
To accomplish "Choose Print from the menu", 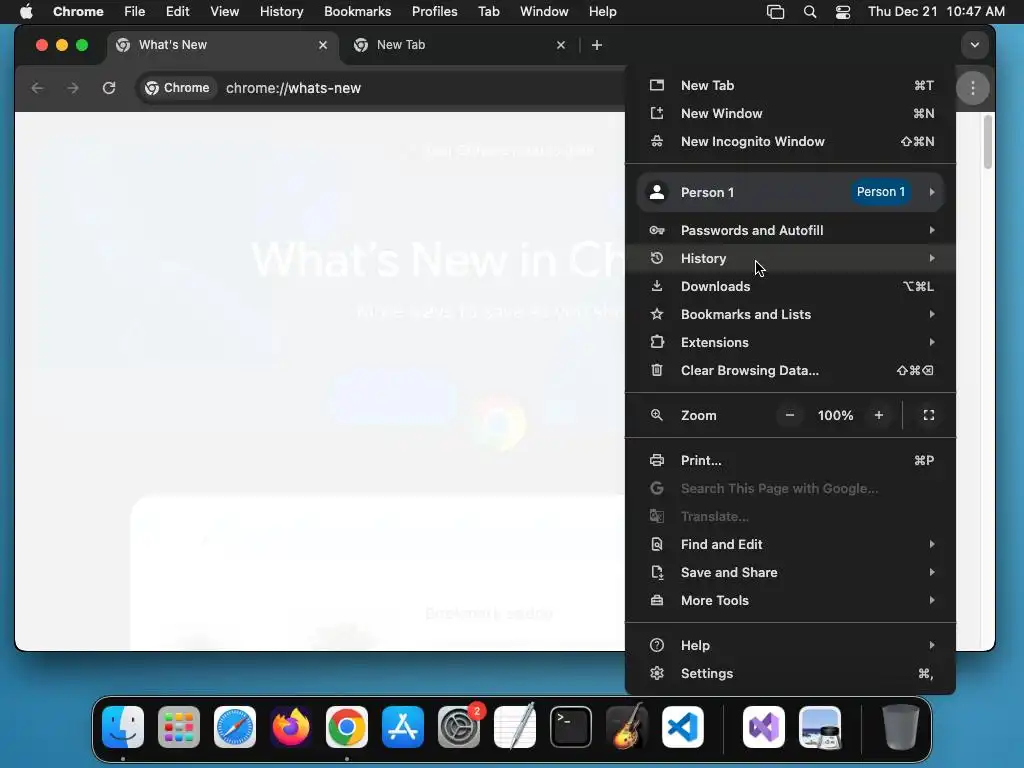I will pos(790,461).
